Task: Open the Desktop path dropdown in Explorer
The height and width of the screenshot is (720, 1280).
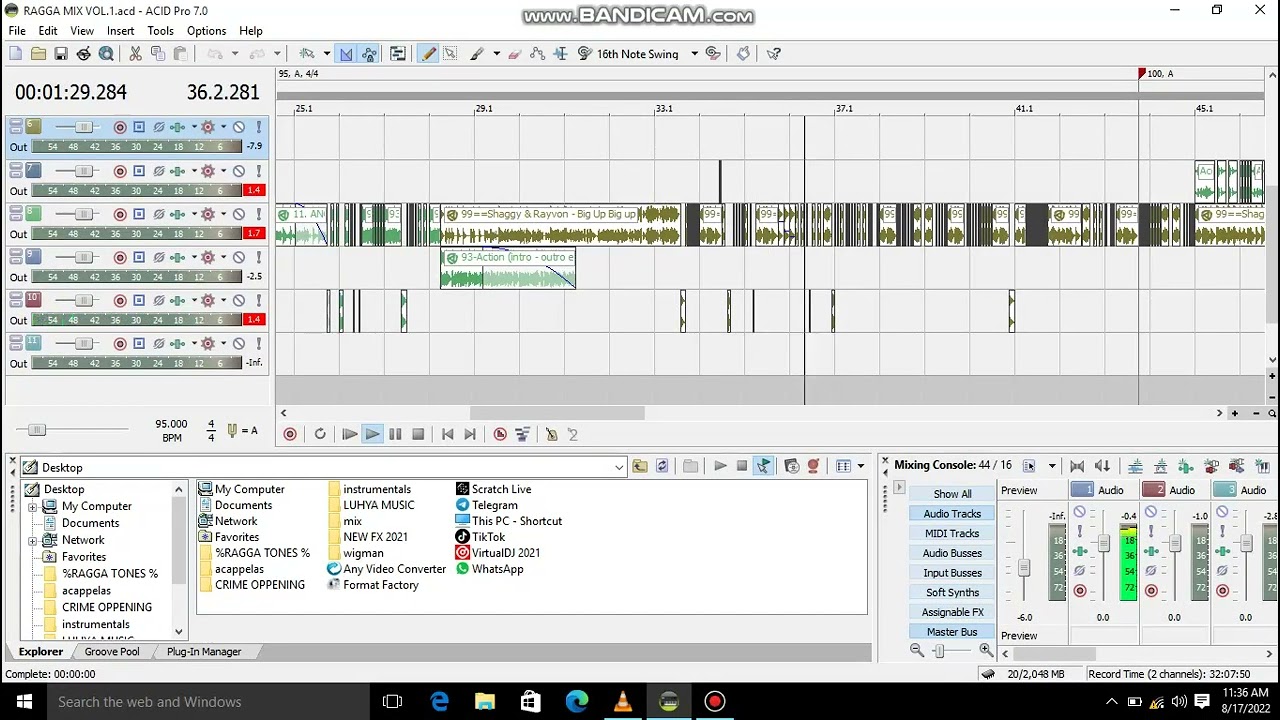Action: tap(619, 468)
